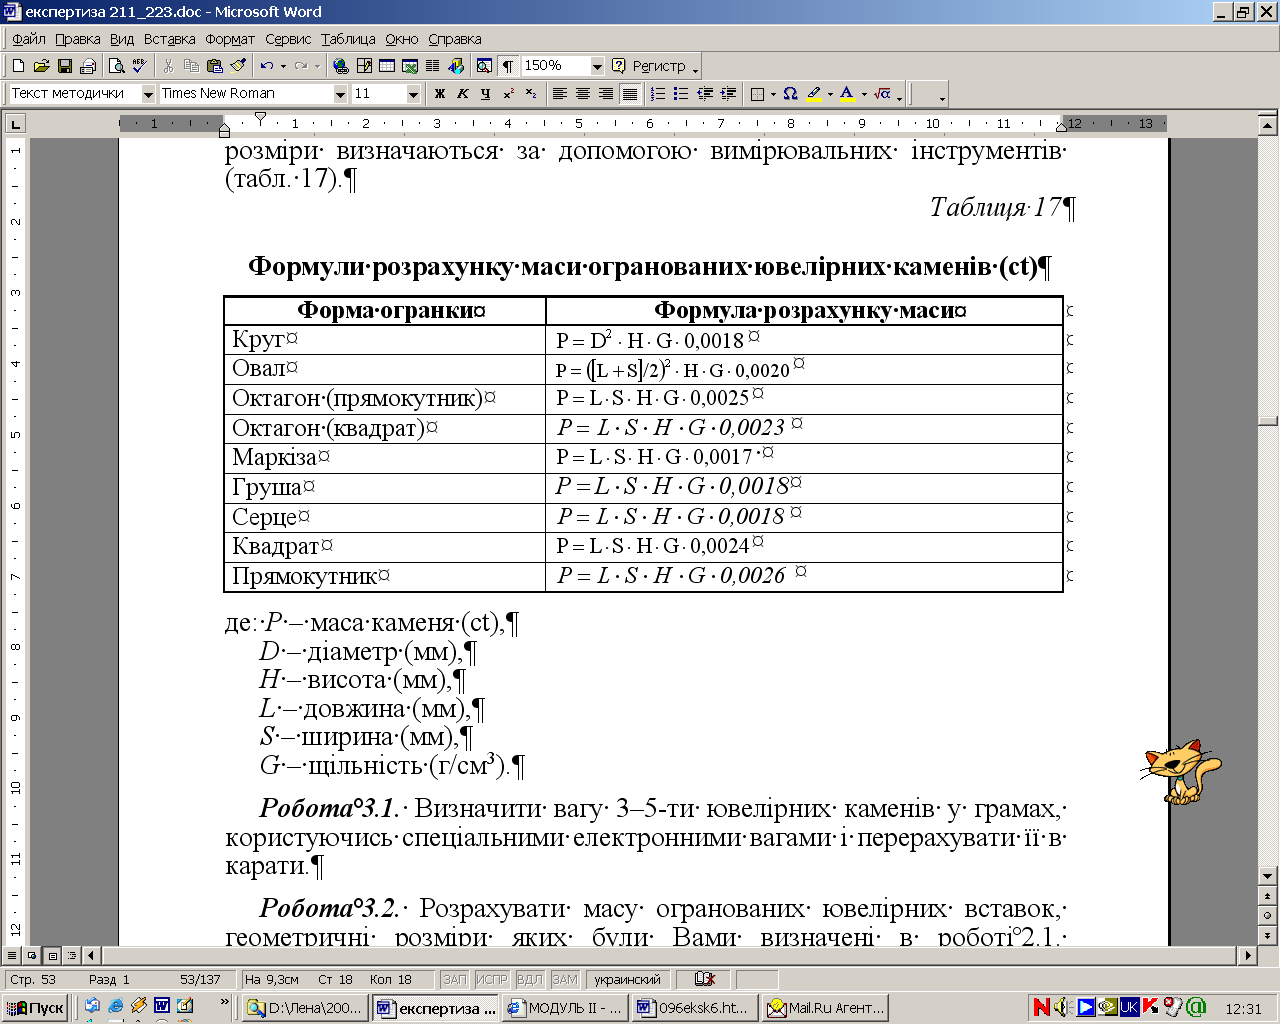1280x1024 pixels.
Task: Undo the last action
Action: click(x=266, y=66)
